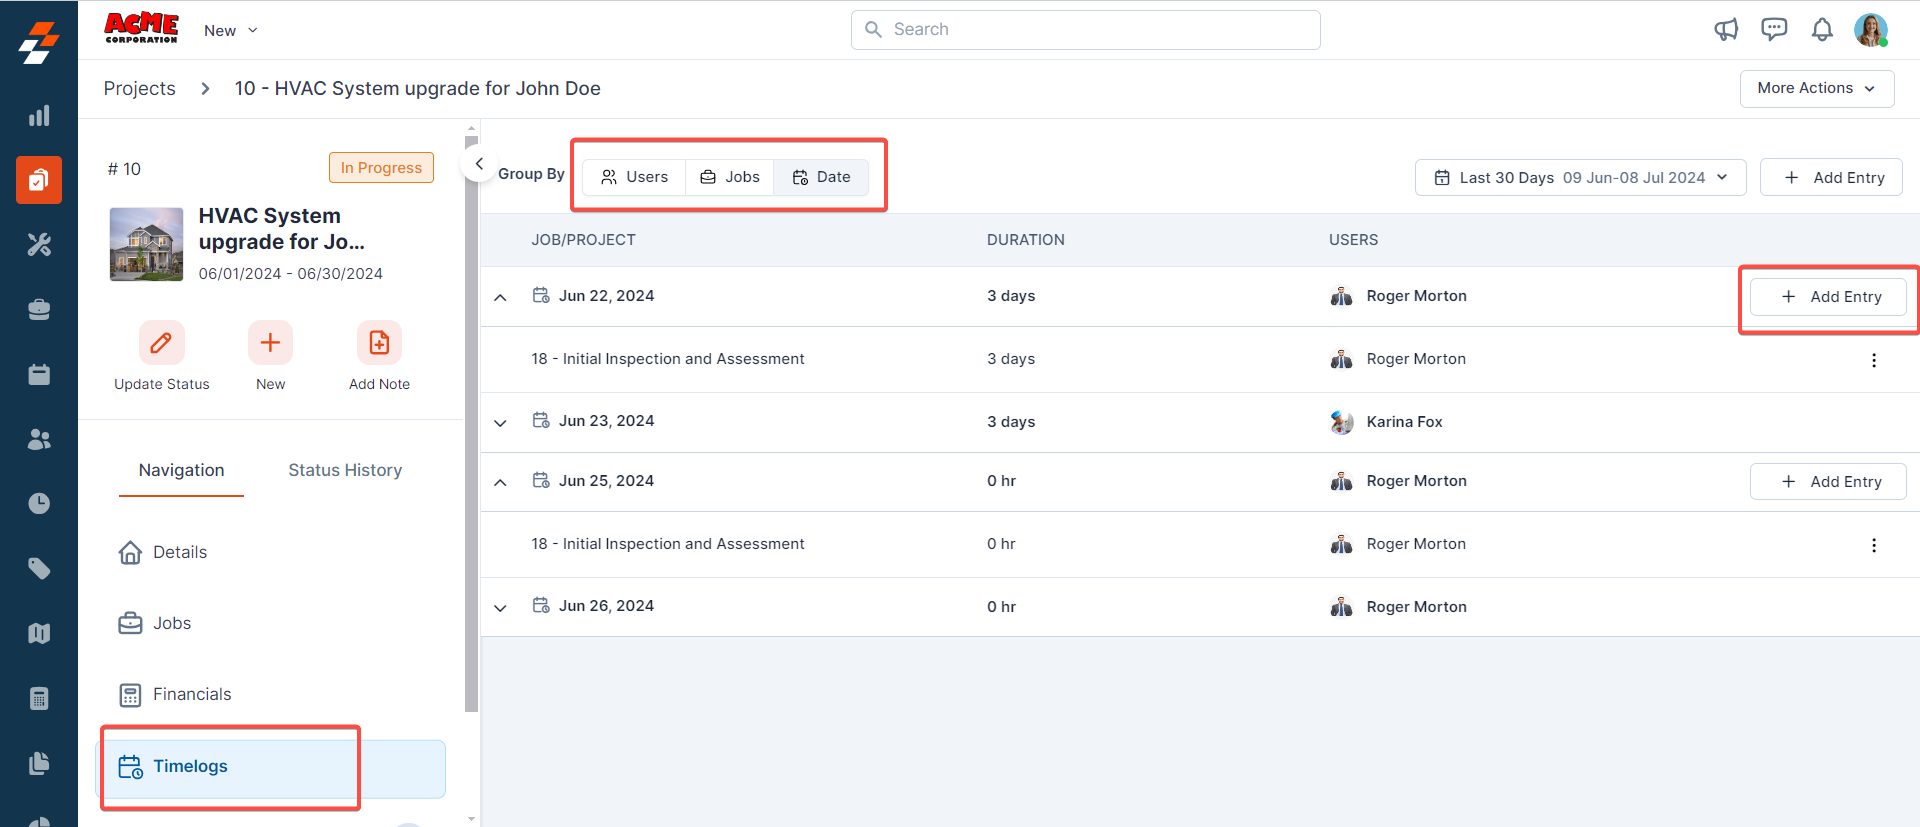The image size is (1920, 827).
Task: Open the tools wrench icon in sidebar
Action: [x=39, y=245]
